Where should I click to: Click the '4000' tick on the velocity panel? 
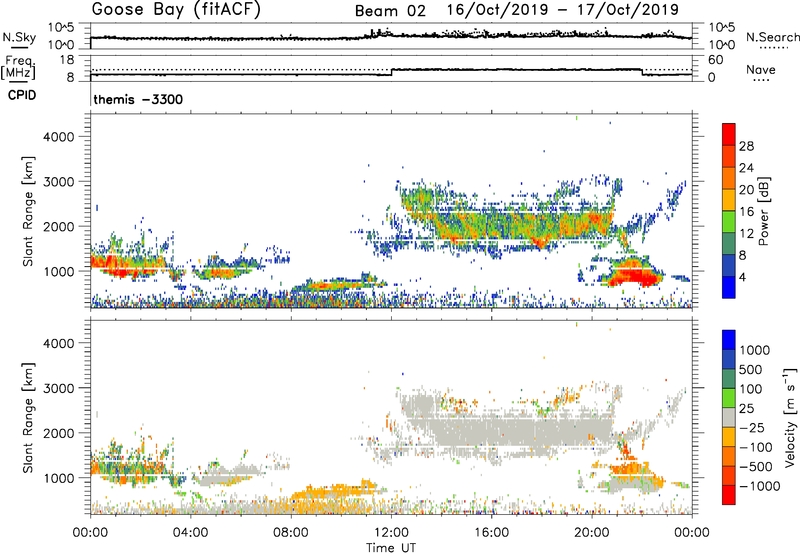click(59, 343)
